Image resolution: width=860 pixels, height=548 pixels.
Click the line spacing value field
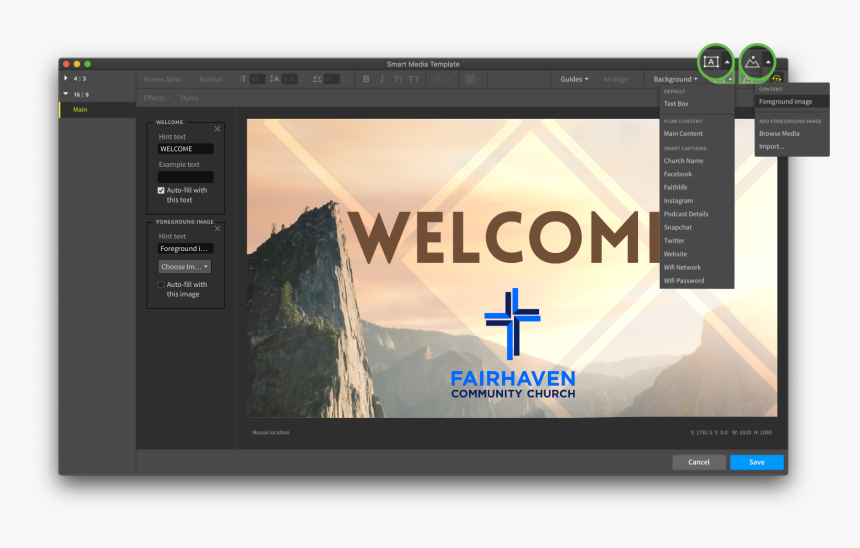(289, 80)
